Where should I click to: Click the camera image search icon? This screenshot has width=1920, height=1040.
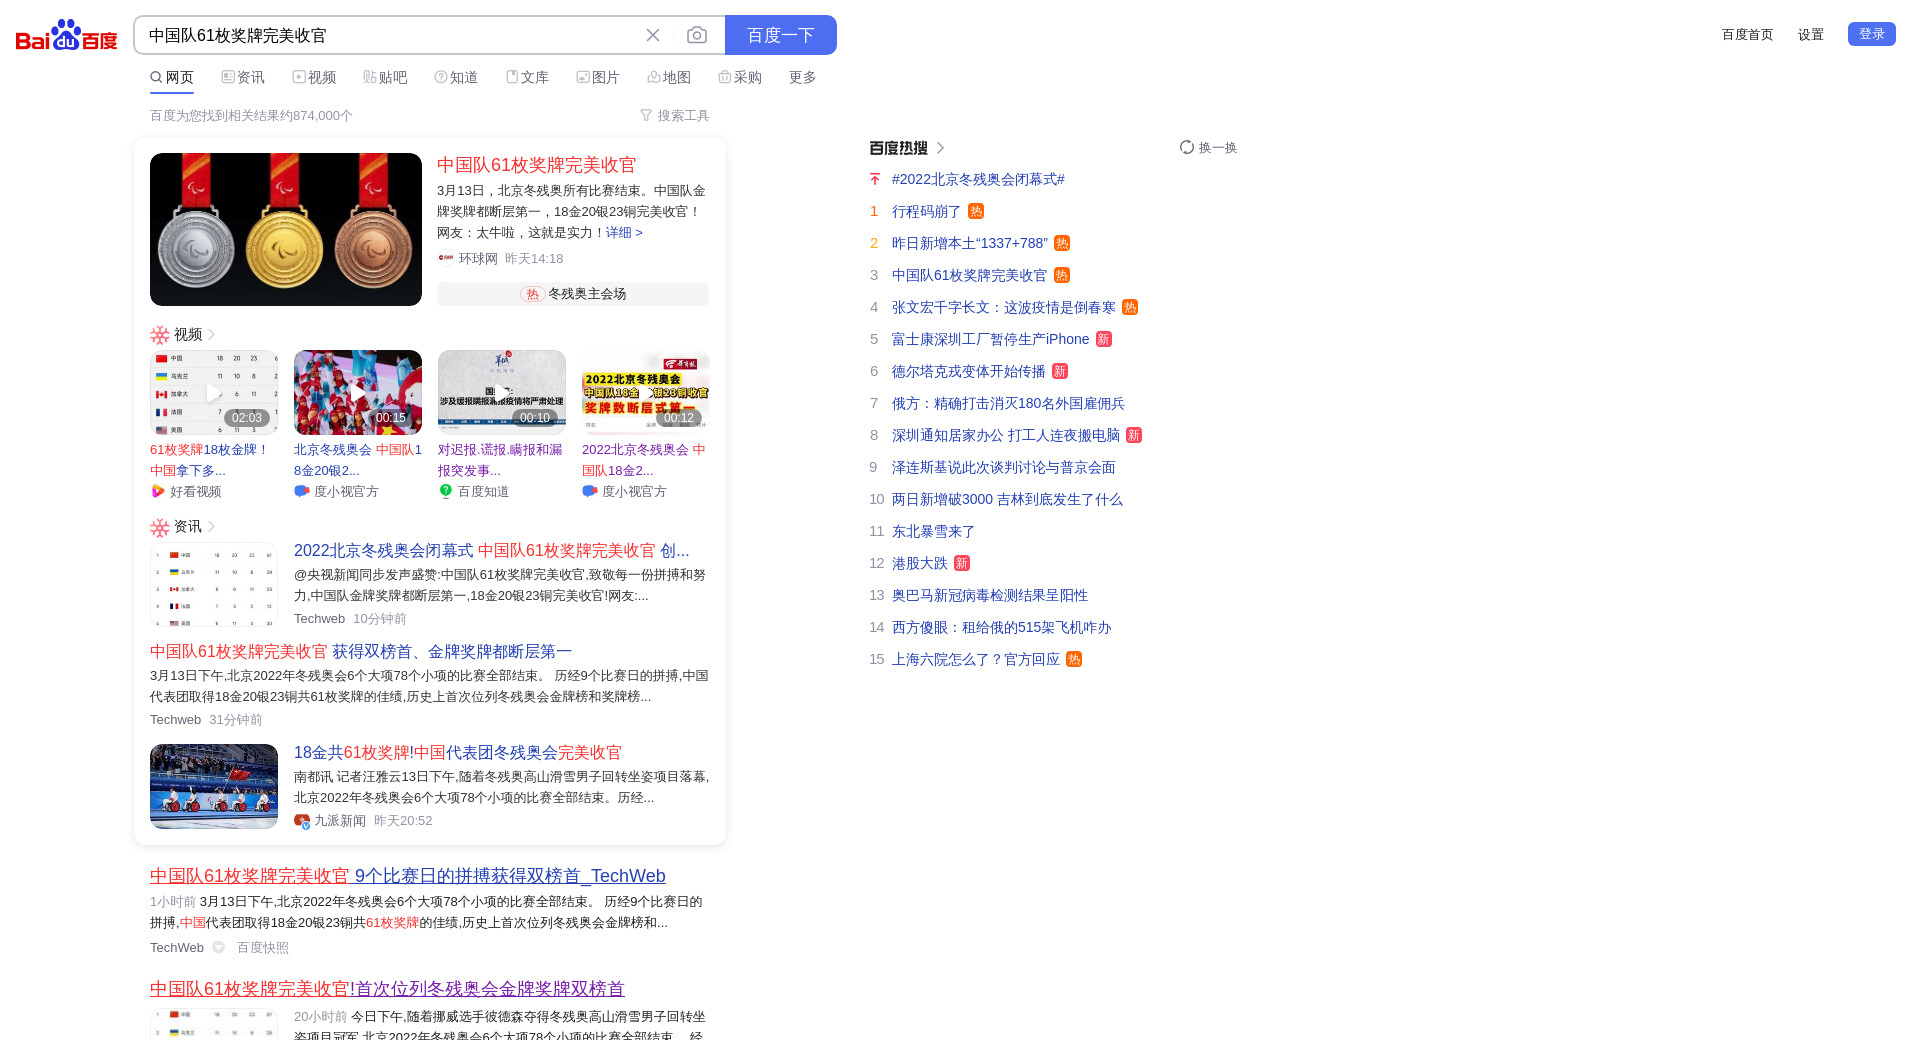click(697, 35)
